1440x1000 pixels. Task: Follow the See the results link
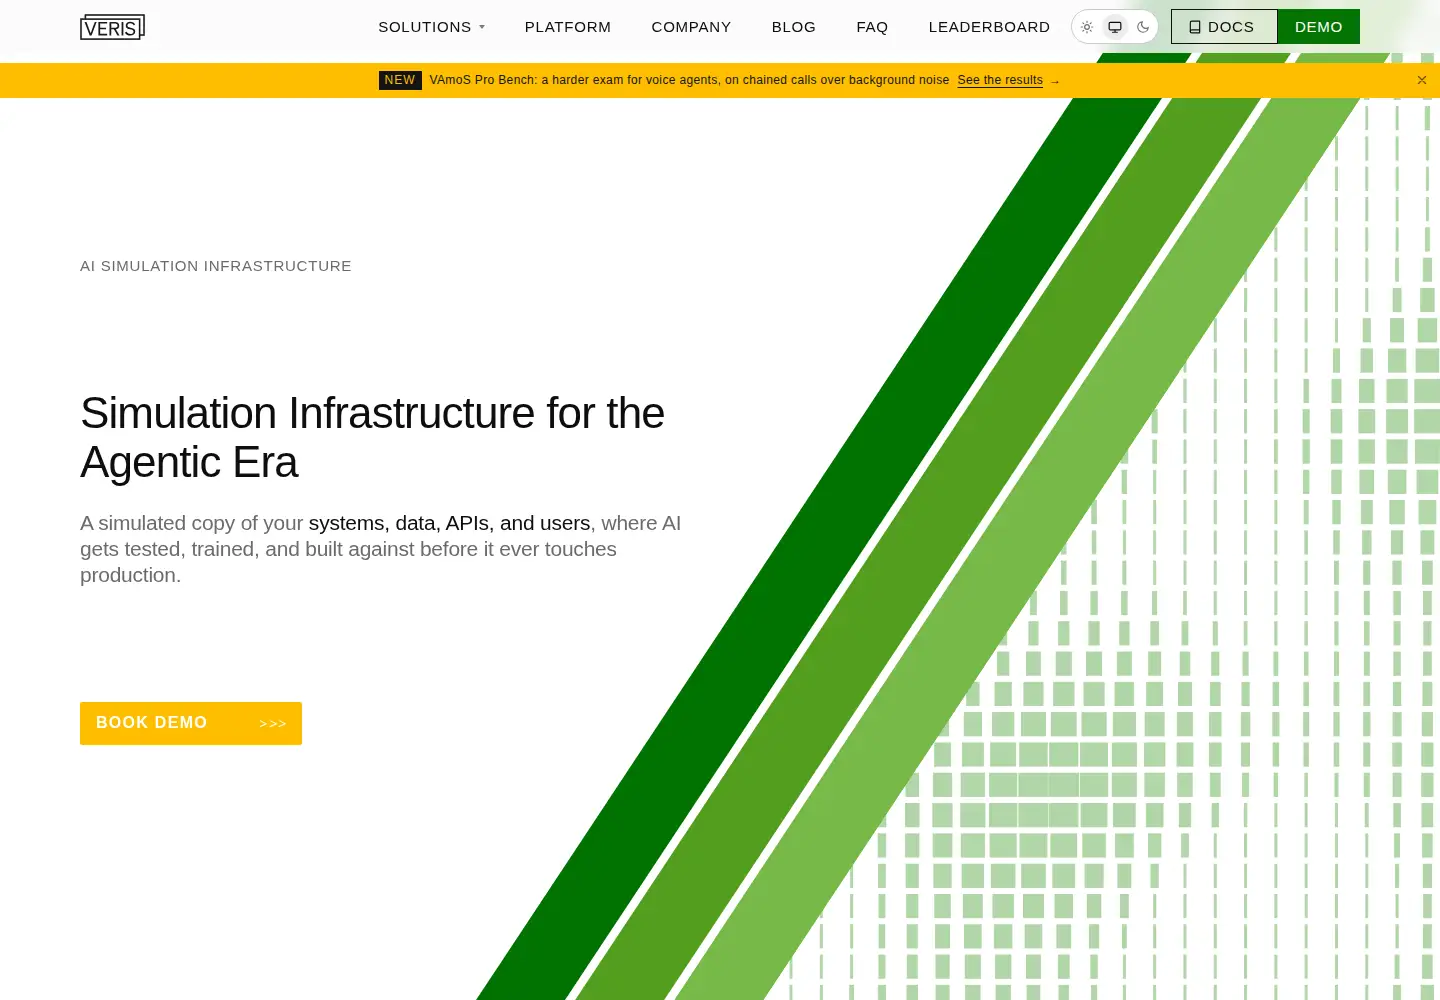coord(1000,80)
